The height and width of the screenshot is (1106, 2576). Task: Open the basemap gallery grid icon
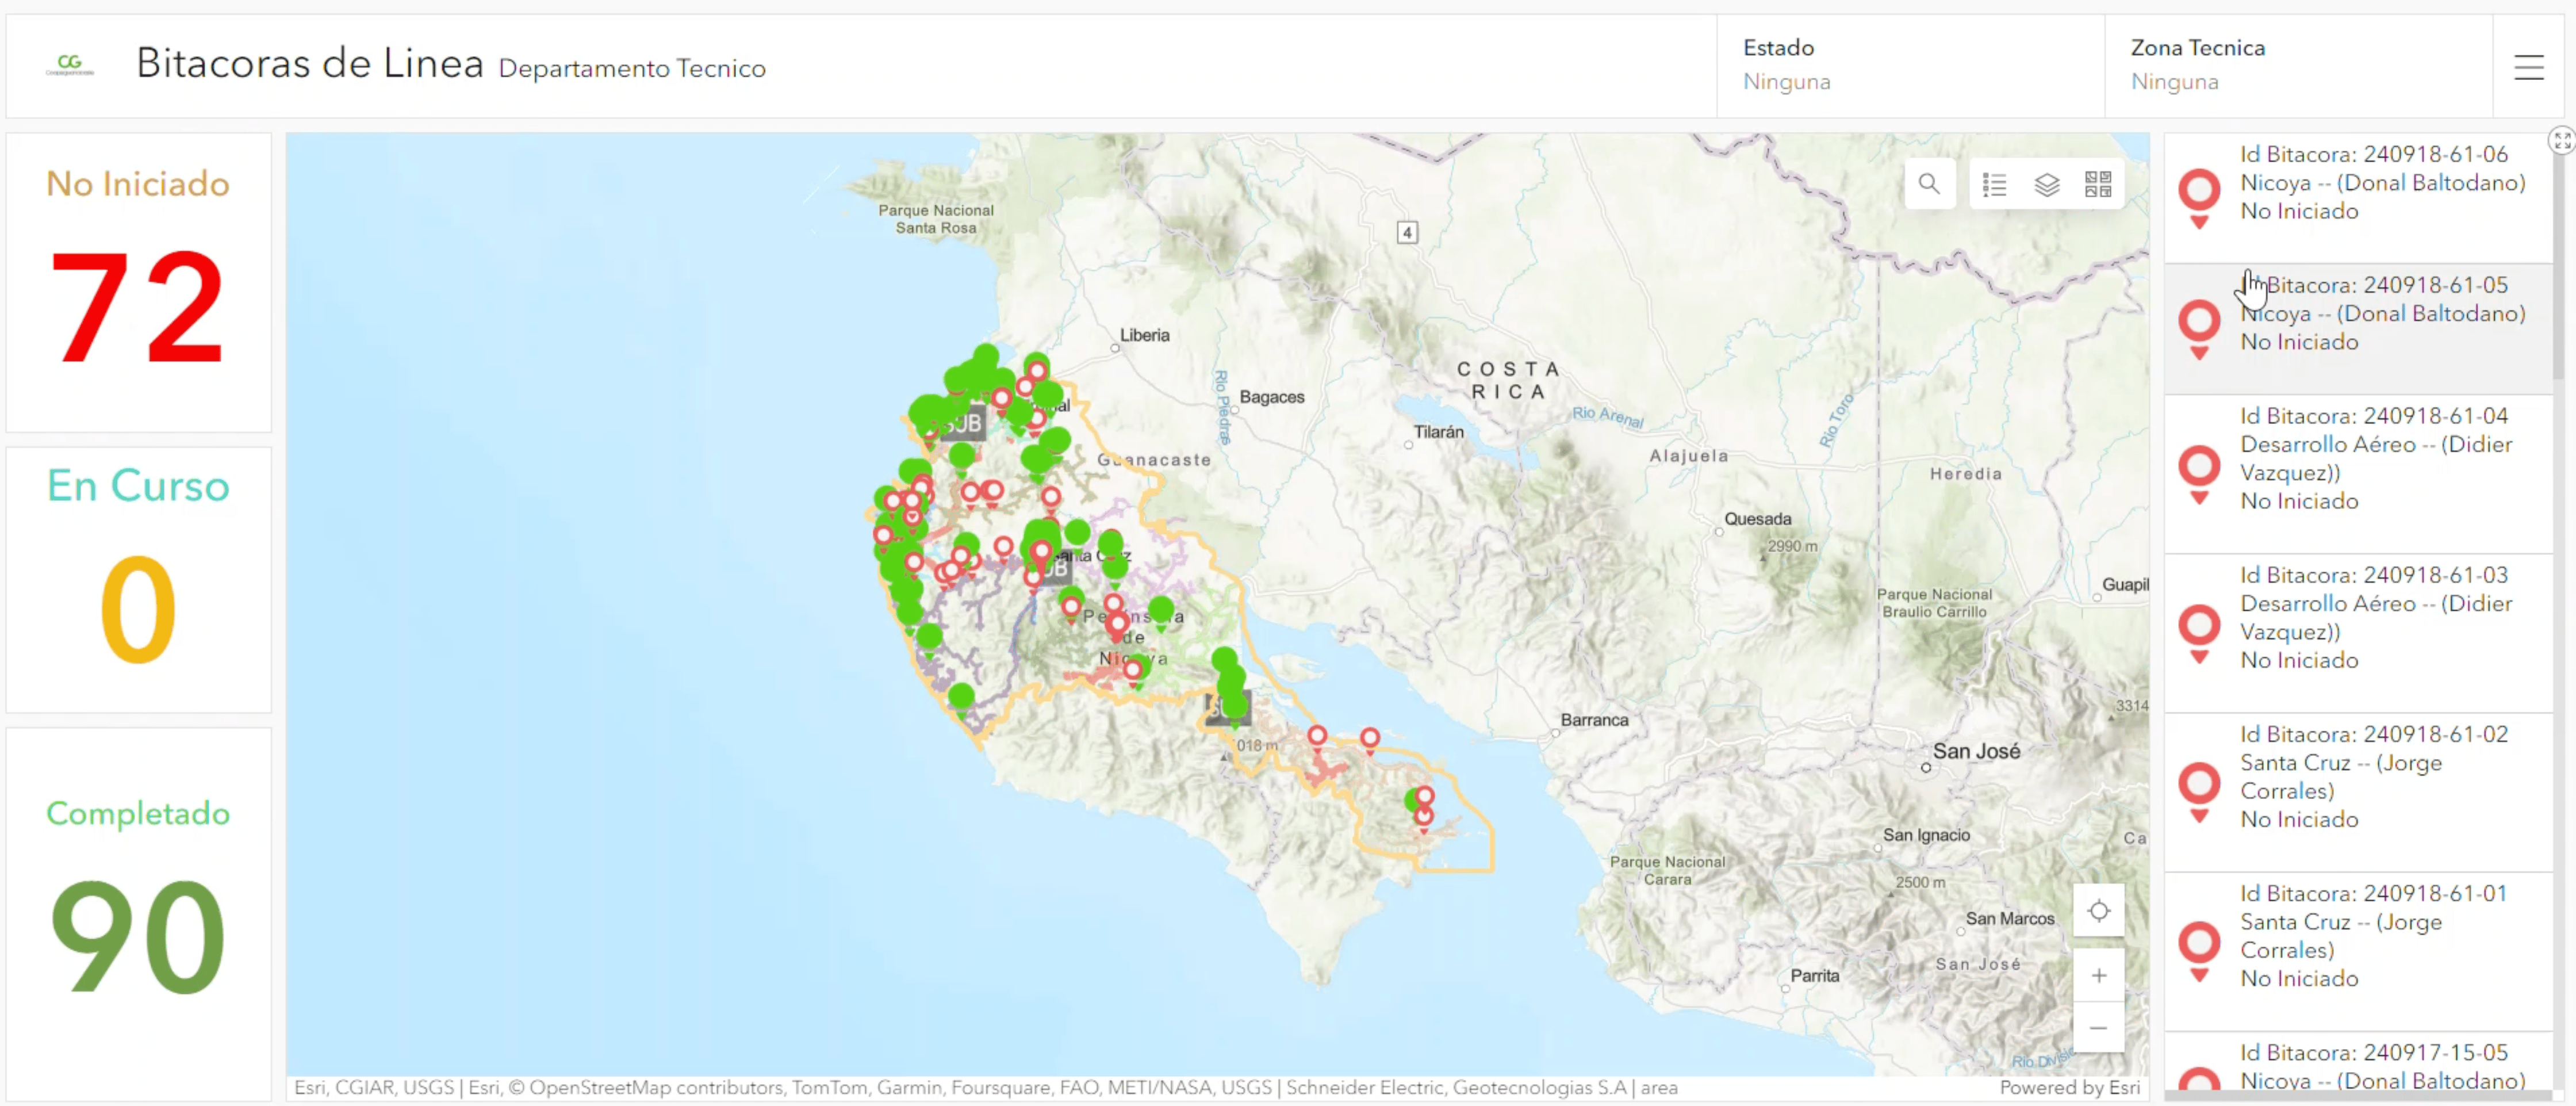(x=2097, y=184)
